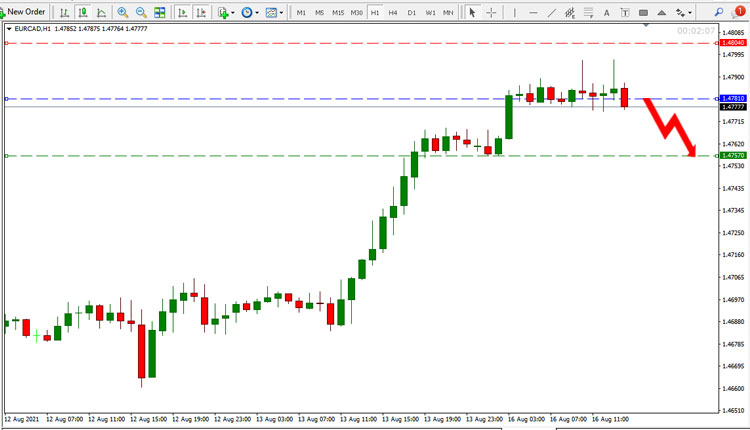The image size is (750, 430).
Task: Zoom out of the chart
Action: (x=141, y=12)
